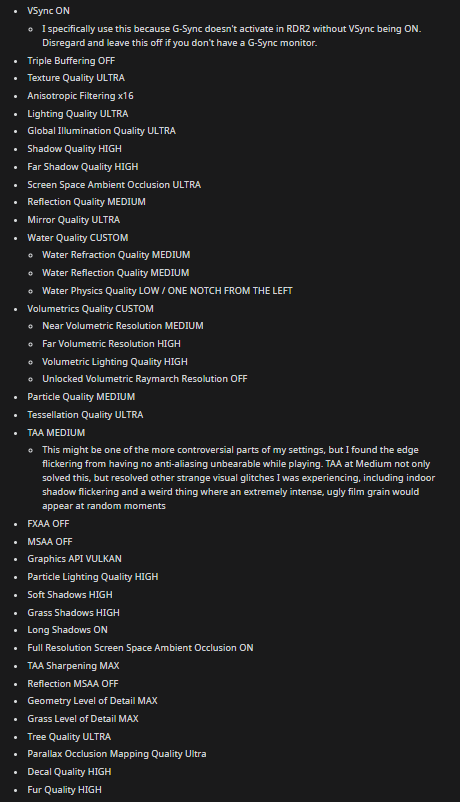Click Texture Quality ULTRA text
Screen dimensions: 460x802
coord(76,78)
